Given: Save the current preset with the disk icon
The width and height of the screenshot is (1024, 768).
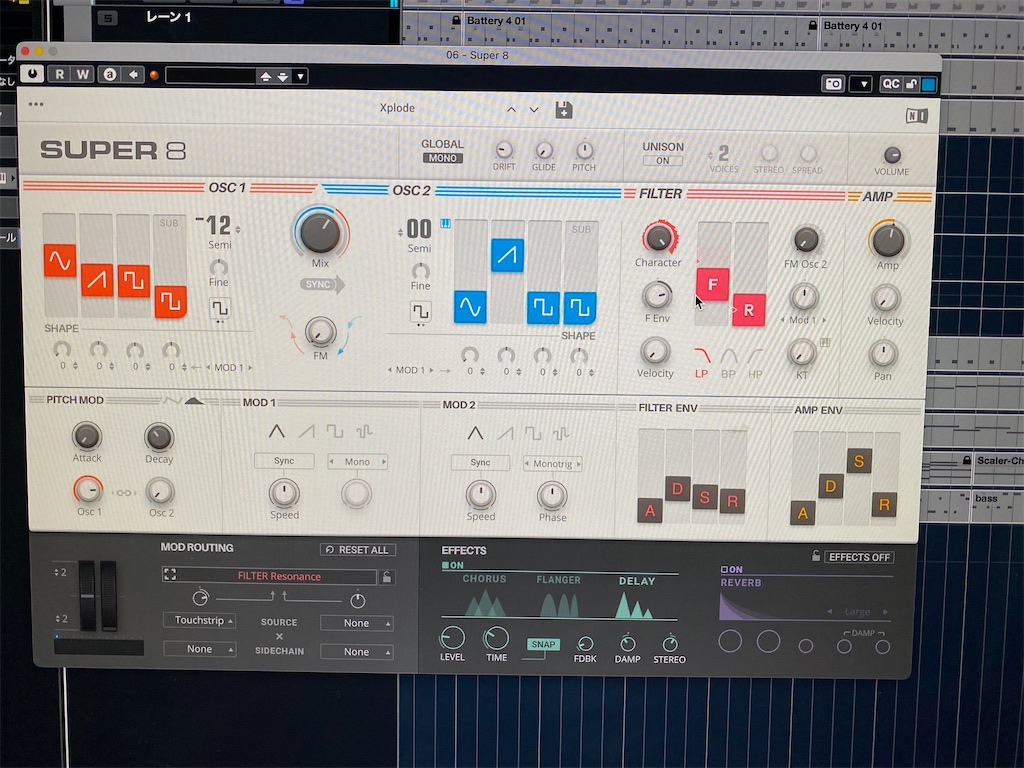Looking at the screenshot, I should (x=563, y=110).
